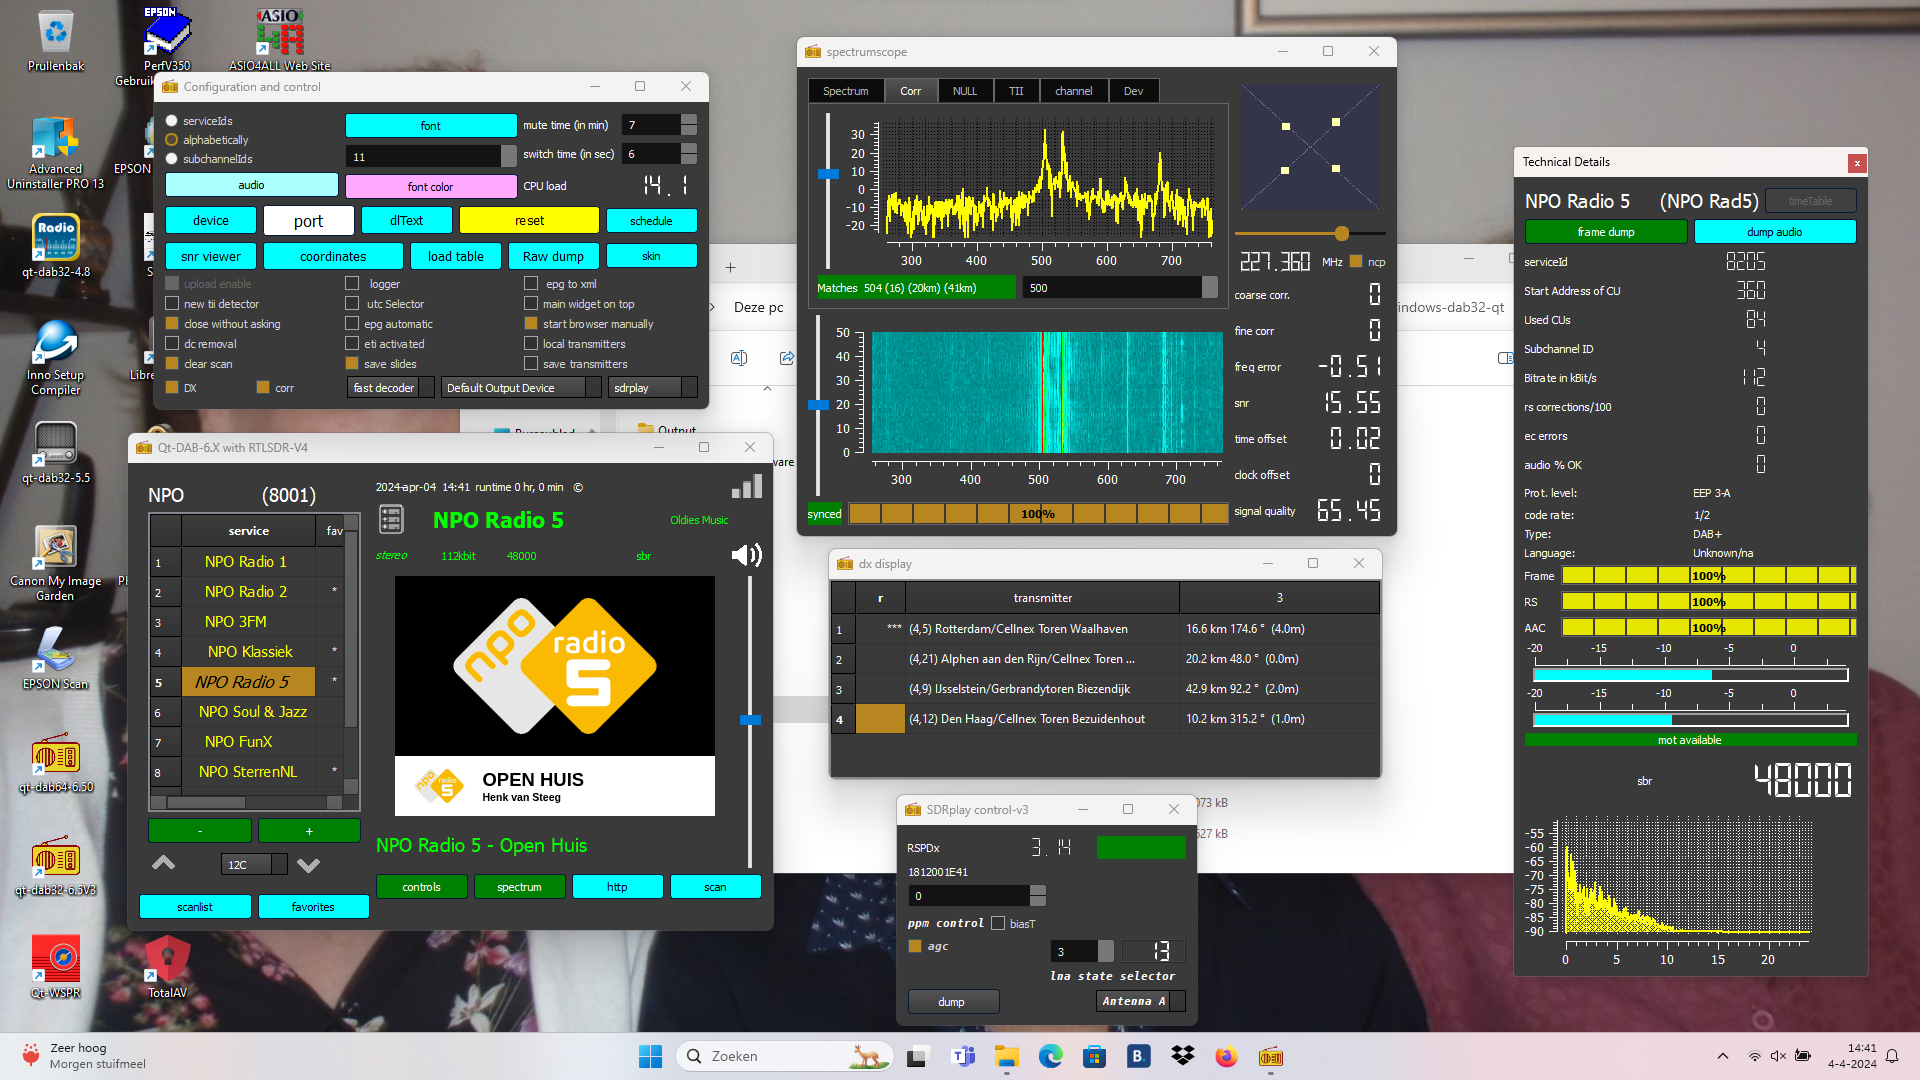Open Windows Start menu
Image resolution: width=1920 pixels, height=1080 pixels.
tap(650, 1056)
